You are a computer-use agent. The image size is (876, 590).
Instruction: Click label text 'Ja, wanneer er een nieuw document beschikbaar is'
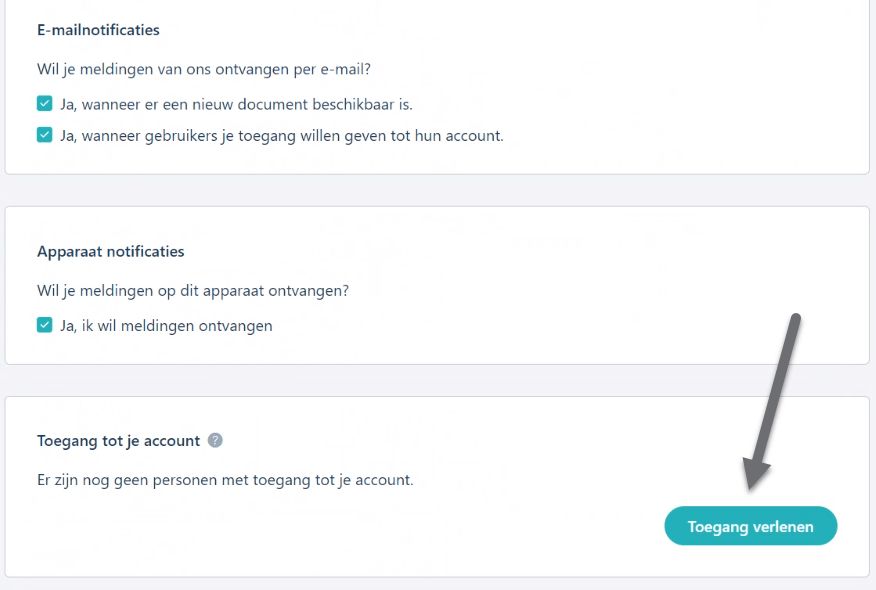236,104
